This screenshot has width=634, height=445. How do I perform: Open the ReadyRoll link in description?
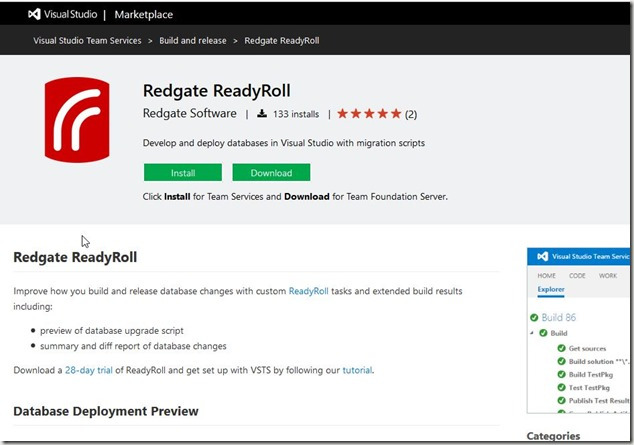point(310,291)
